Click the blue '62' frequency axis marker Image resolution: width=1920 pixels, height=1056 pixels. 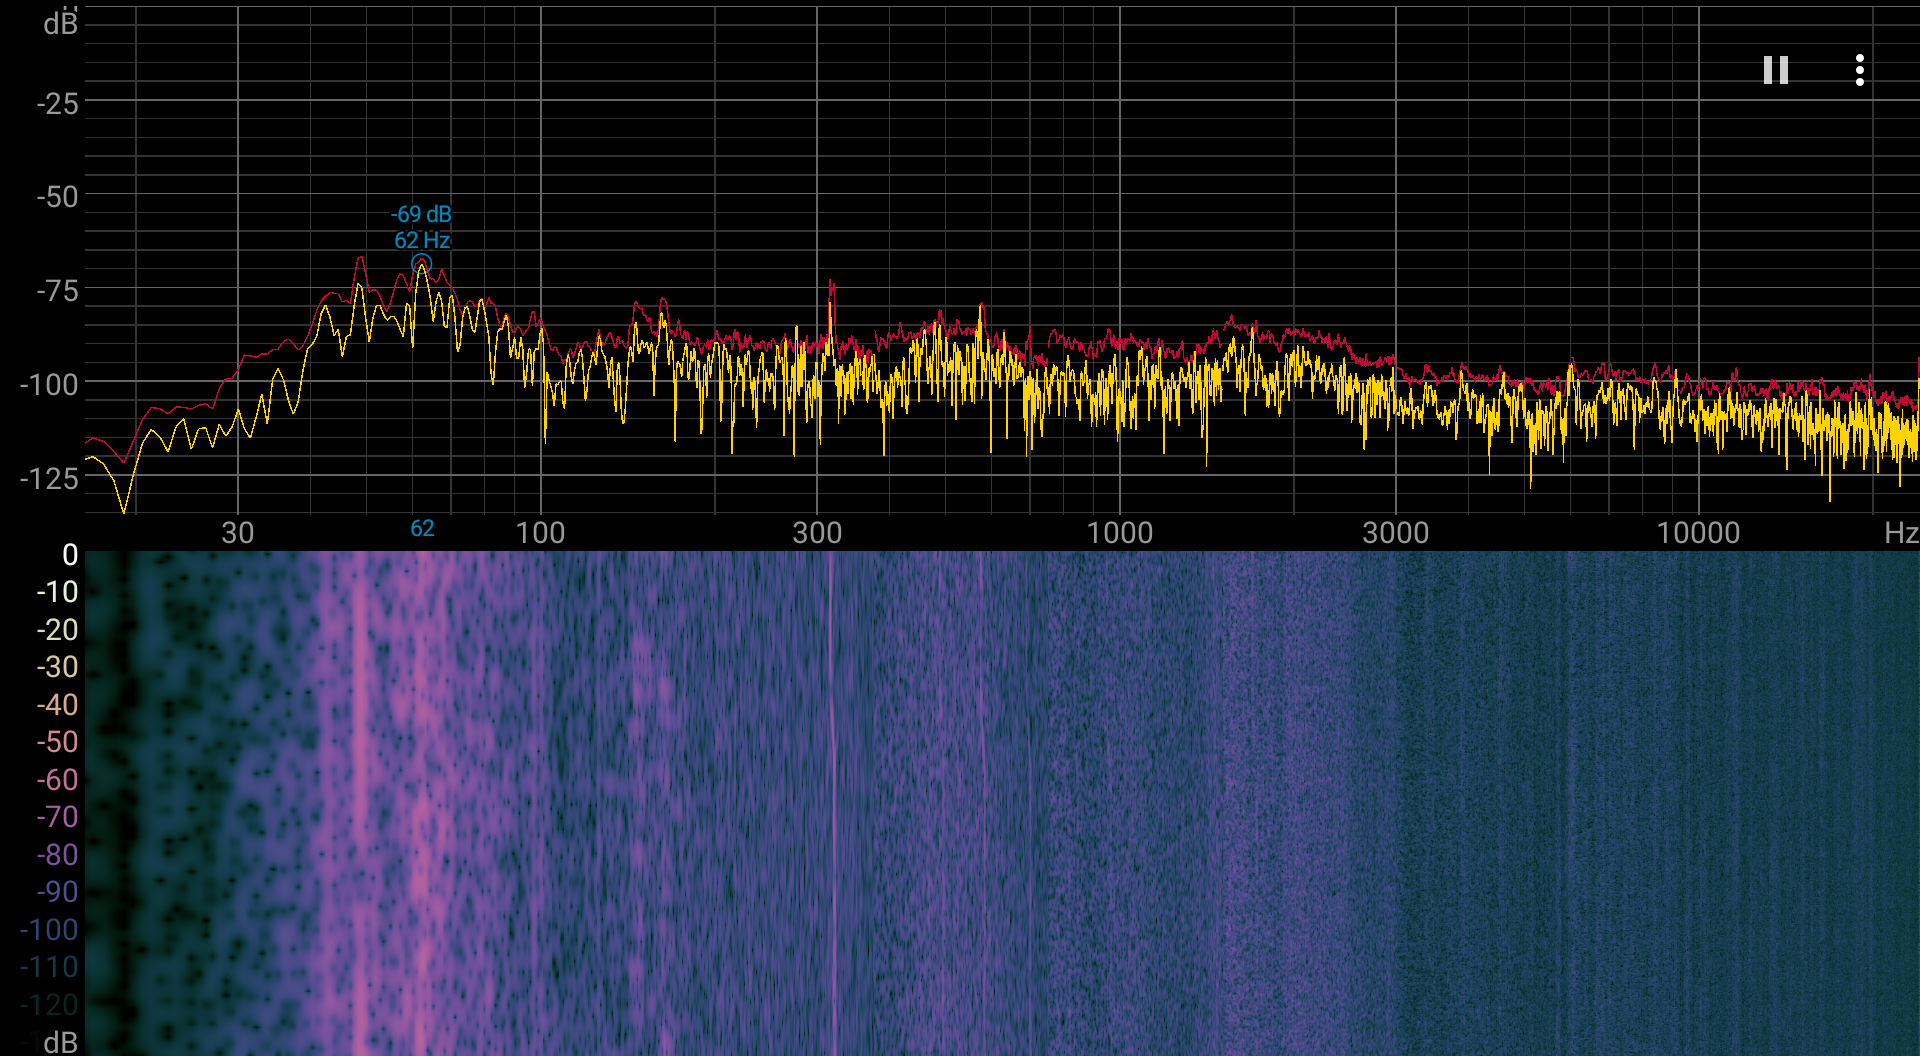(x=422, y=528)
